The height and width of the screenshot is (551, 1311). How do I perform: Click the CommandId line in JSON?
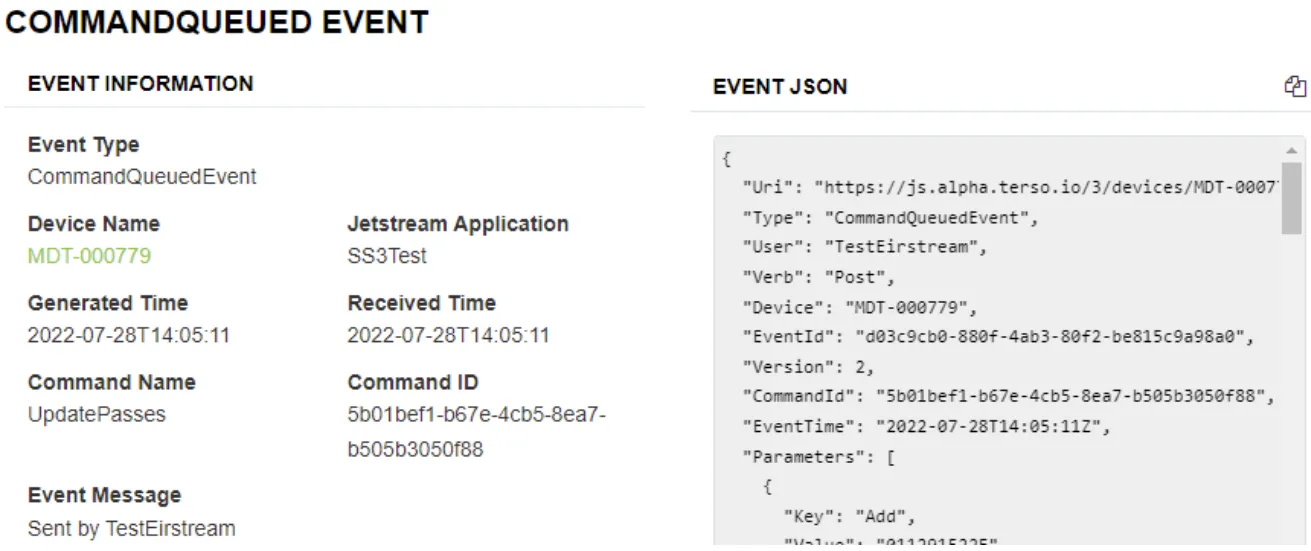point(1008,397)
